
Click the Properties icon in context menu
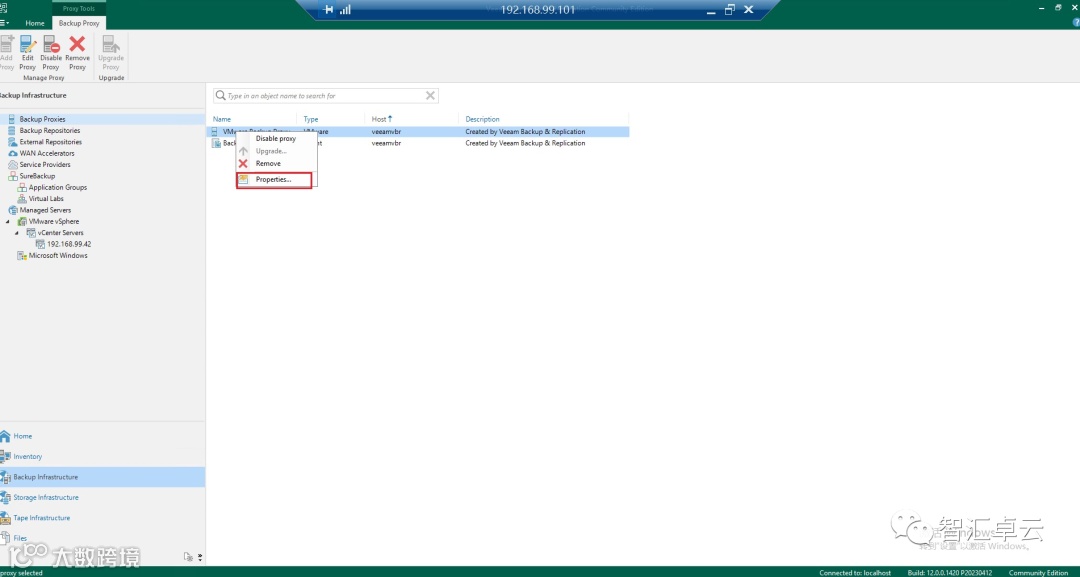[243, 179]
